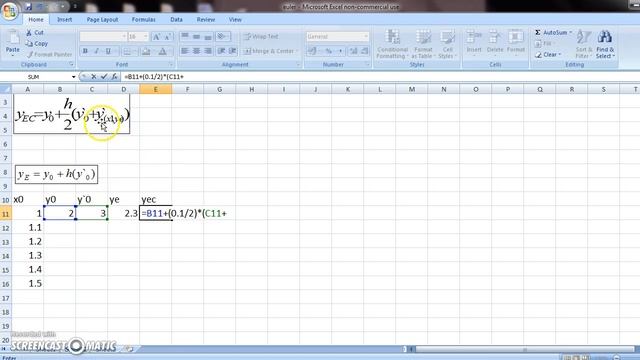Switch to the Insert tab
This screenshot has height=360, width=640.
(x=64, y=20)
